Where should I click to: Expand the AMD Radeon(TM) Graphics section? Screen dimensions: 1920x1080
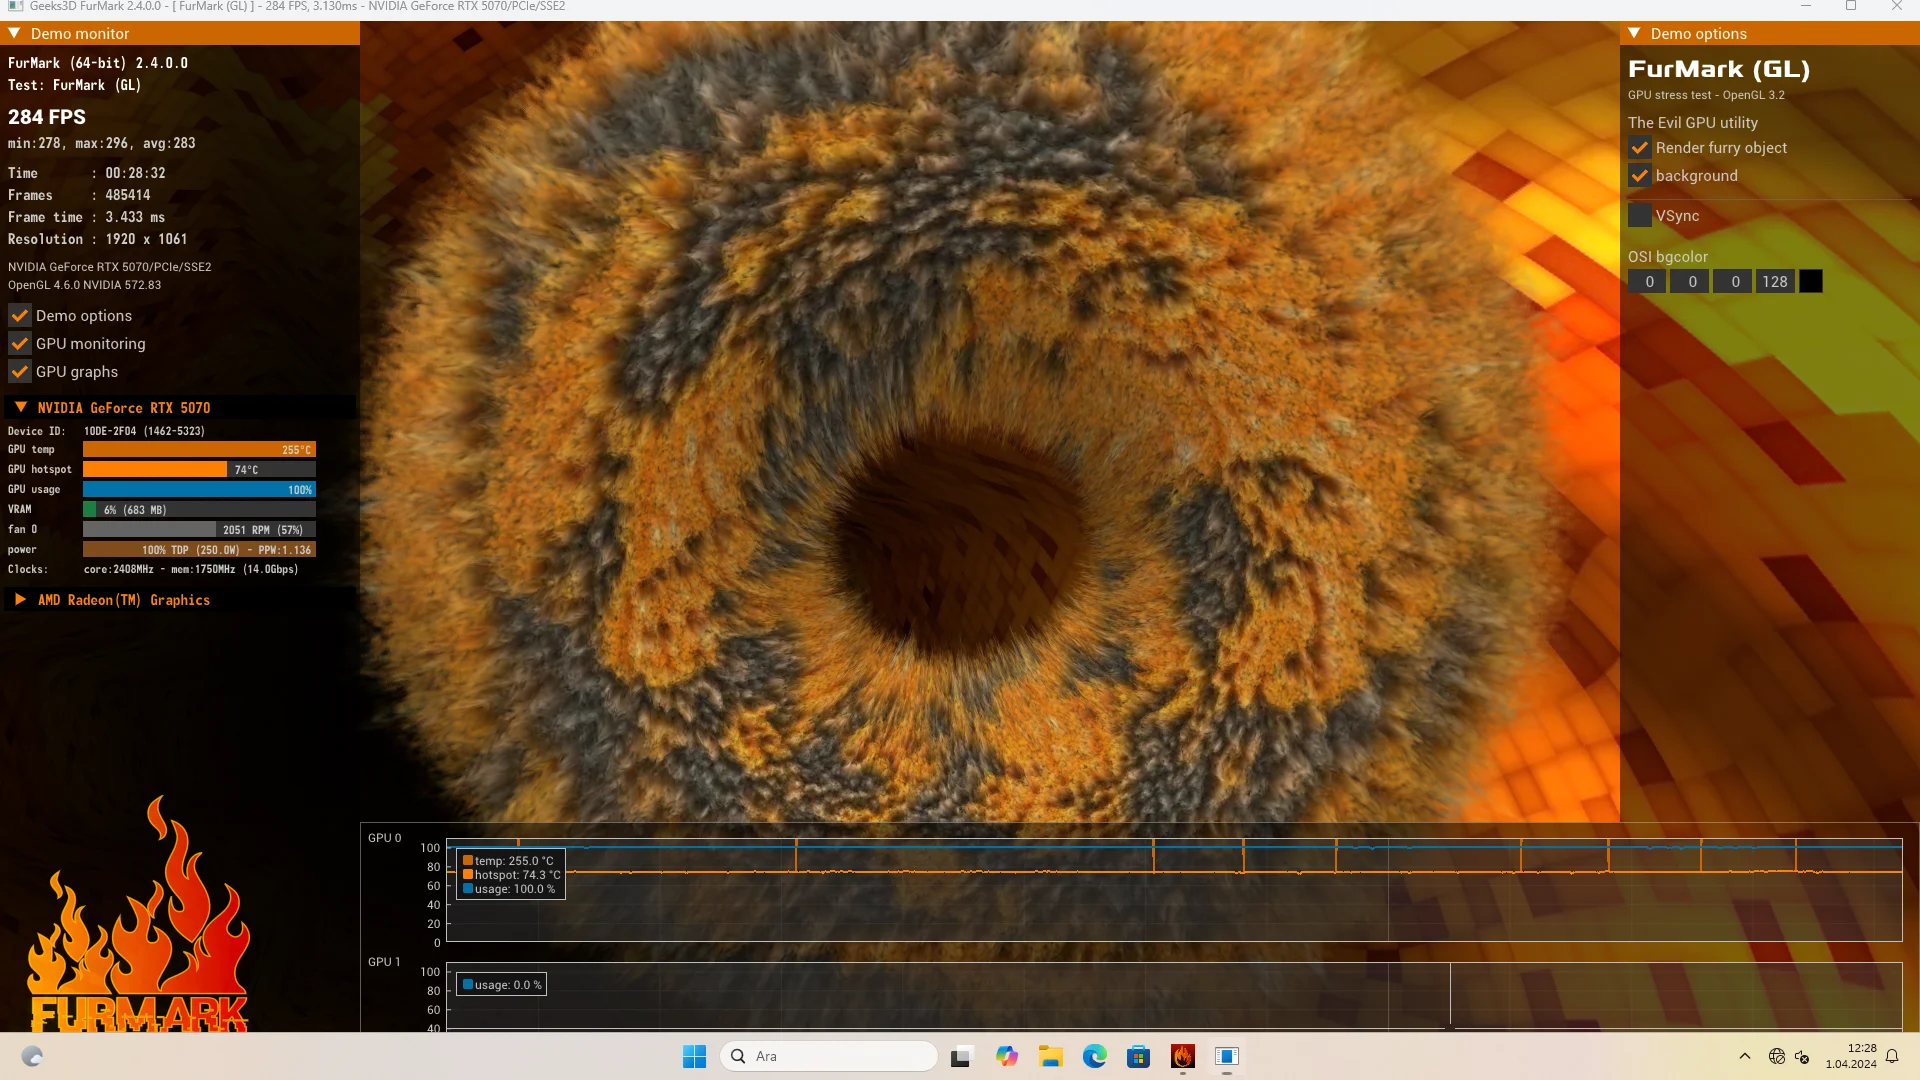click(x=21, y=600)
